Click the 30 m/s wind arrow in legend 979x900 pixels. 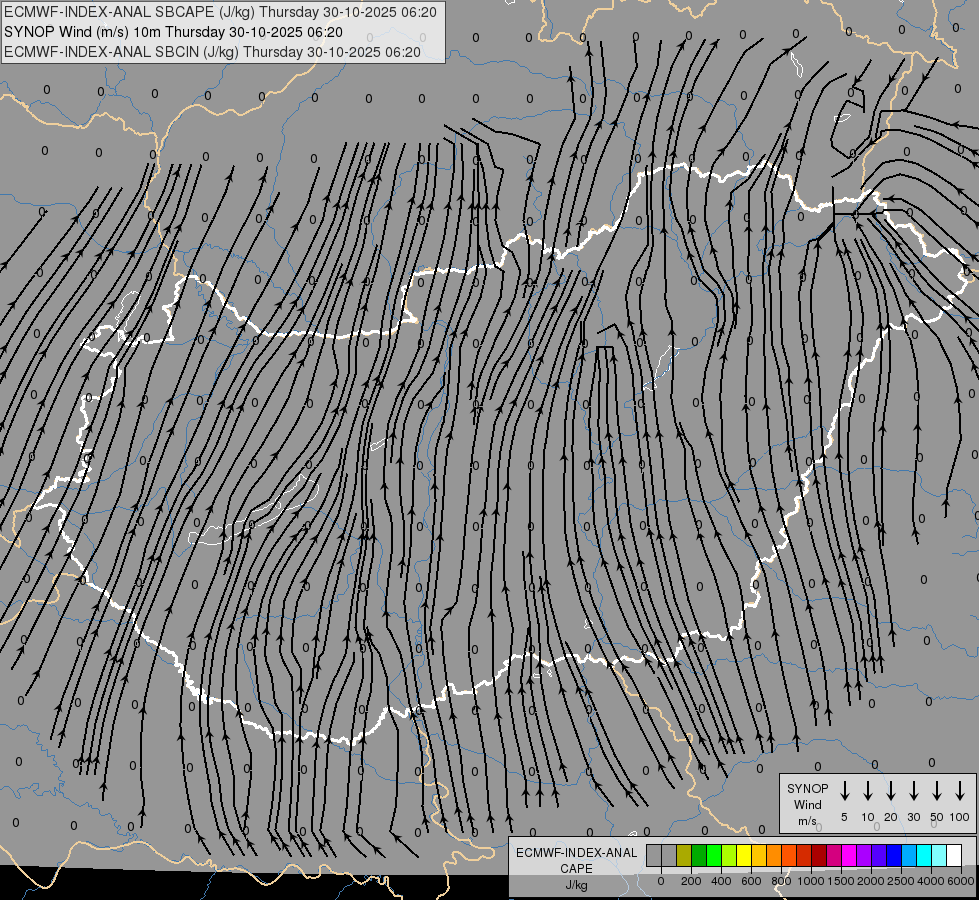(x=913, y=791)
